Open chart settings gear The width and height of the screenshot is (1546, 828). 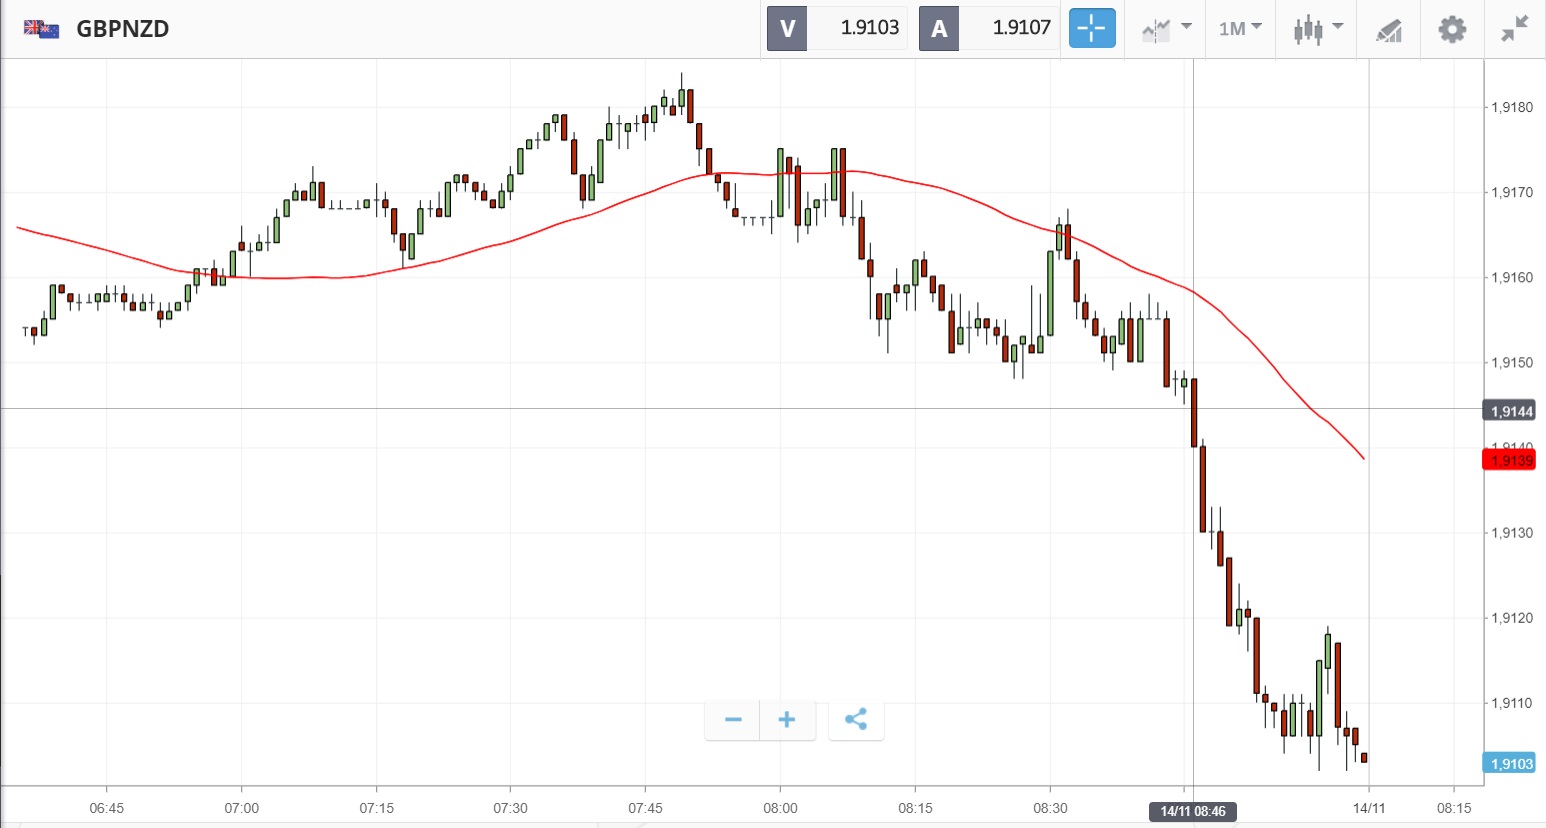1452,28
